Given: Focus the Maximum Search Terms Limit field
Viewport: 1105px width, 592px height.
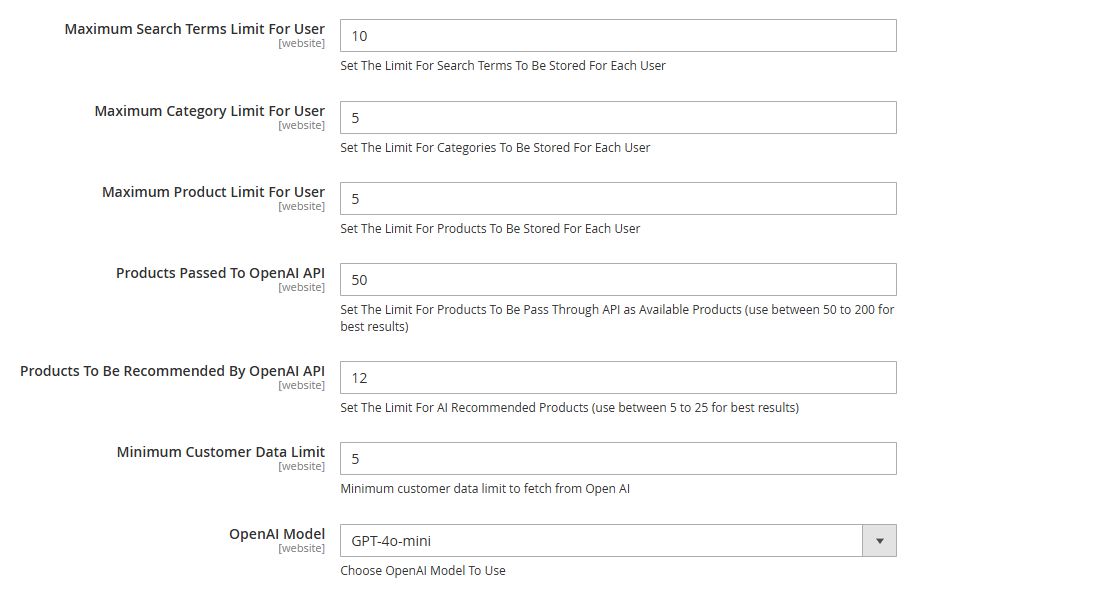Looking at the screenshot, I should 618,35.
